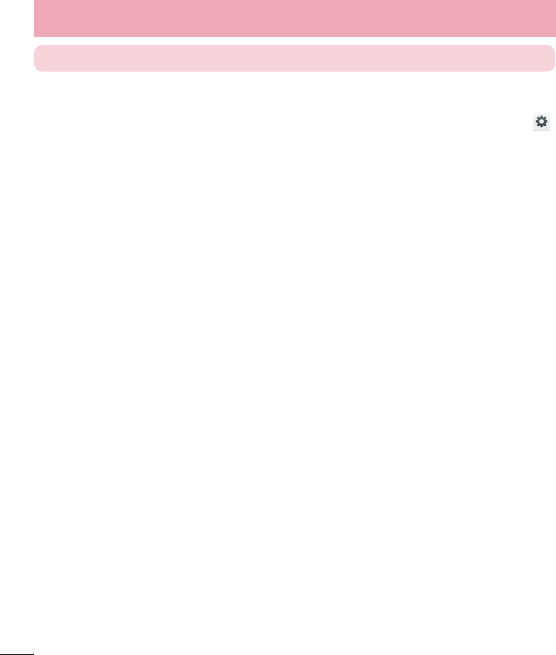Click the pink top header strip
The width and height of the screenshot is (556, 655).
pyautogui.click(x=295, y=18)
